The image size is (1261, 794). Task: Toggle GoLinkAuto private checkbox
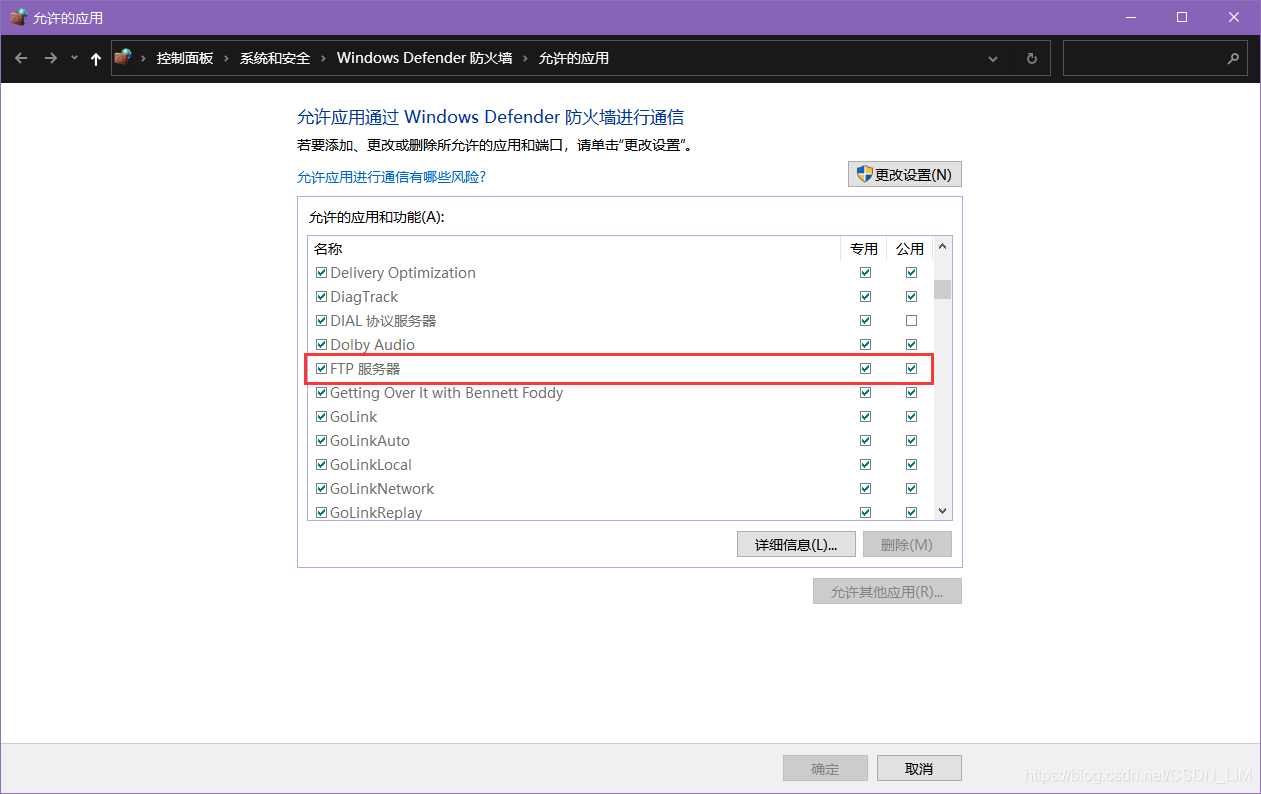click(x=865, y=440)
